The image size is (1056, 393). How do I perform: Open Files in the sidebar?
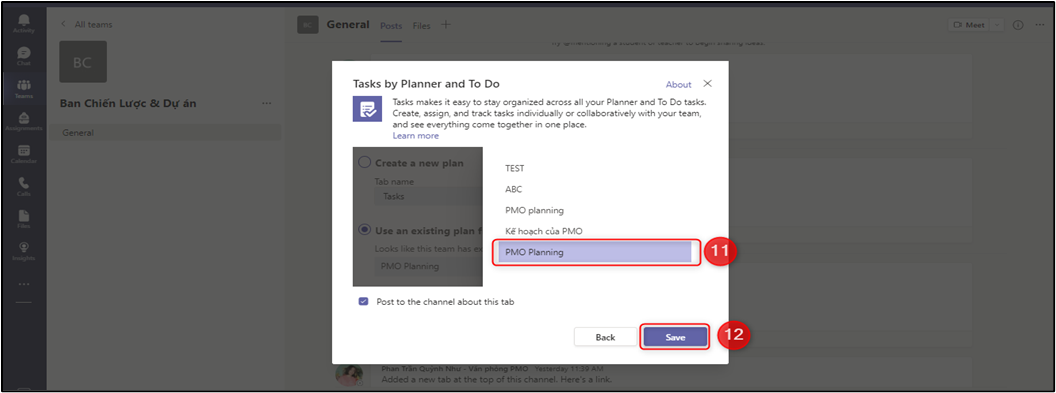(x=24, y=219)
